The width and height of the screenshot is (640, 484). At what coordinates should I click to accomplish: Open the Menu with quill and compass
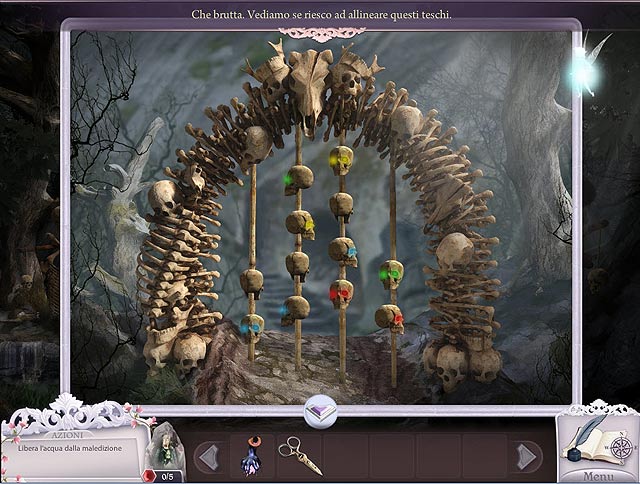pyautogui.click(x=596, y=445)
